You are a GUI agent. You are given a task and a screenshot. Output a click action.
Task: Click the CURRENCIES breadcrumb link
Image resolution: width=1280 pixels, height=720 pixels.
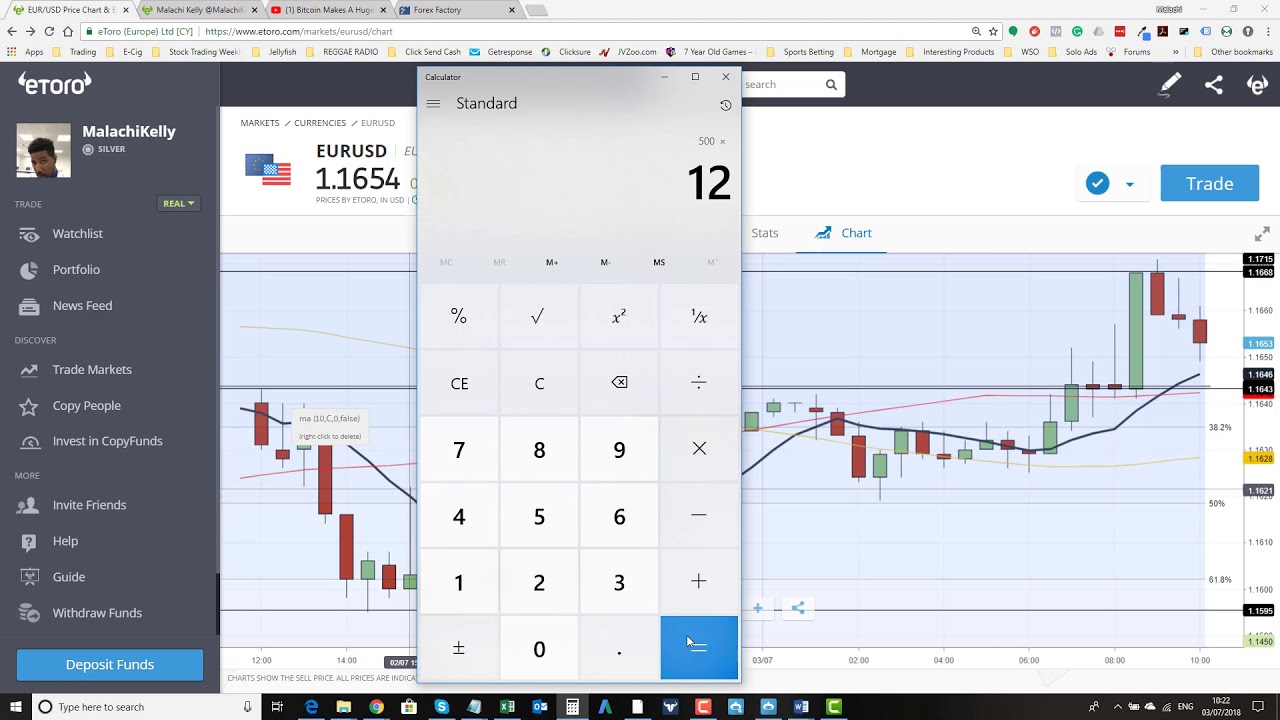[320, 123]
